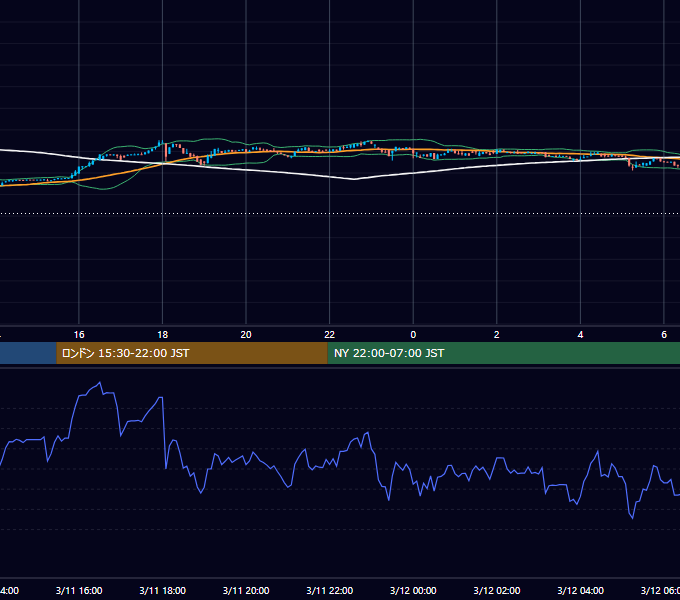Click the 3/12 02:00 time label
Screen dimensions: 680x600
(497, 590)
